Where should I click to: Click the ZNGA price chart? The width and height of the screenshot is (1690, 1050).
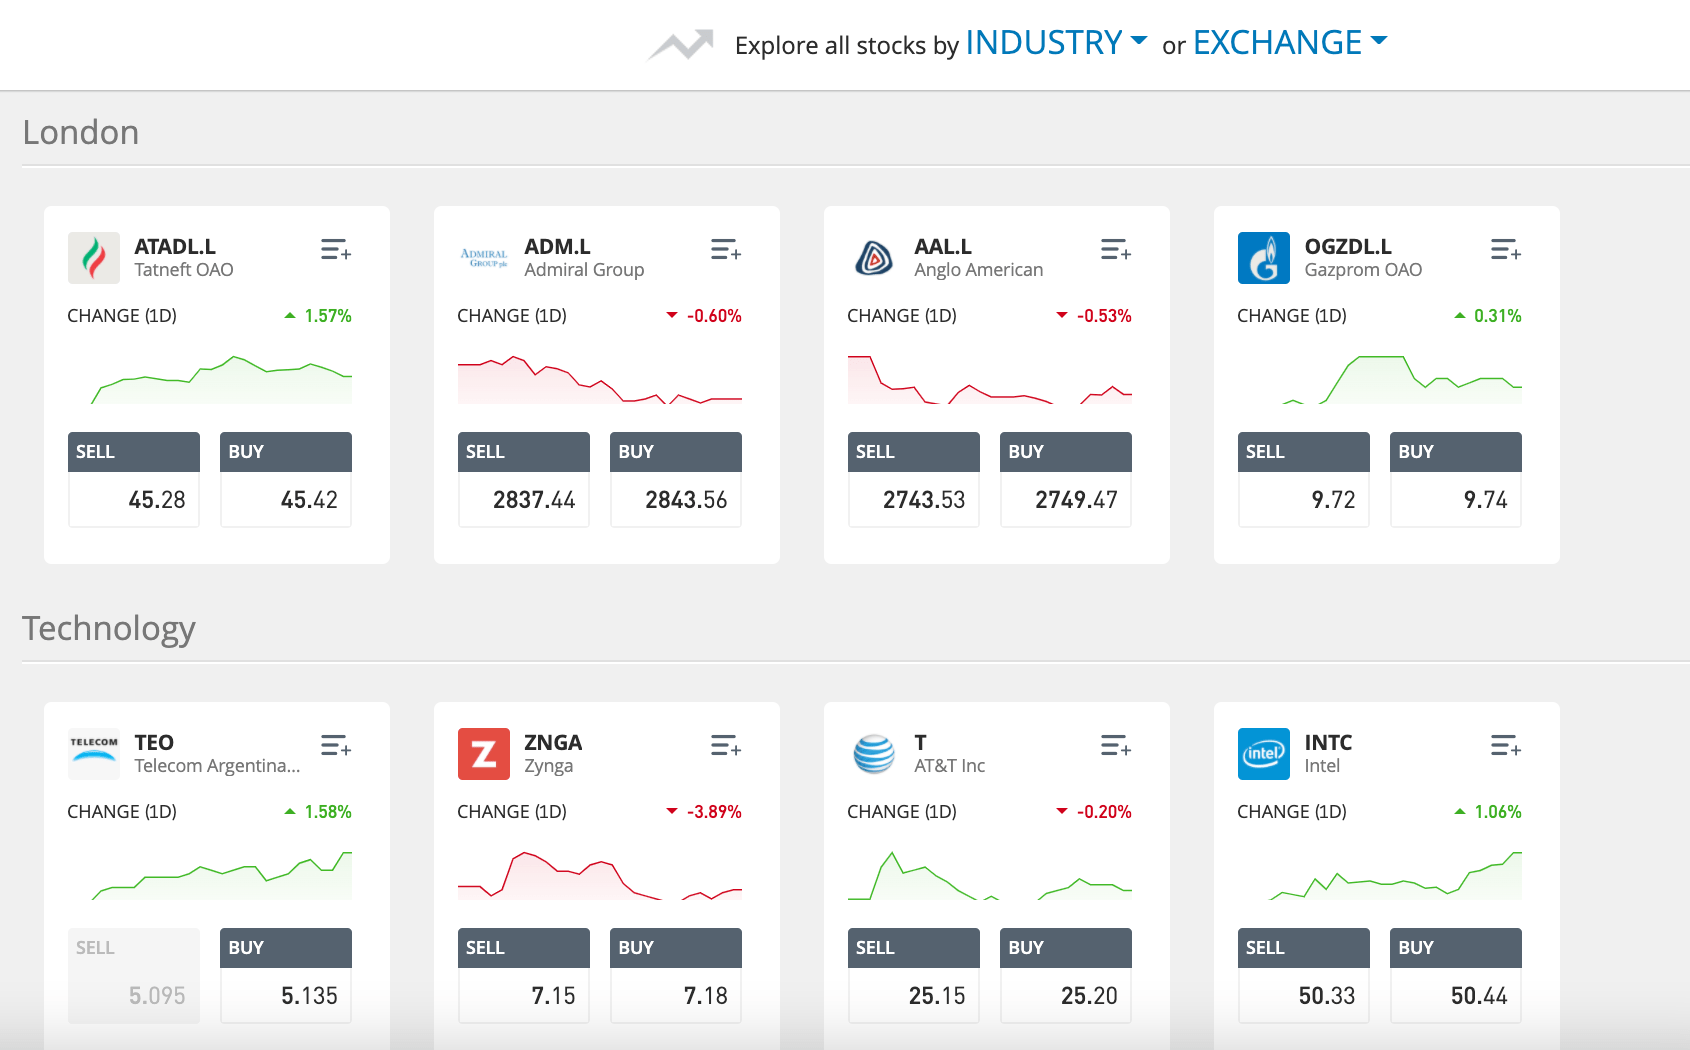tap(600, 875)
